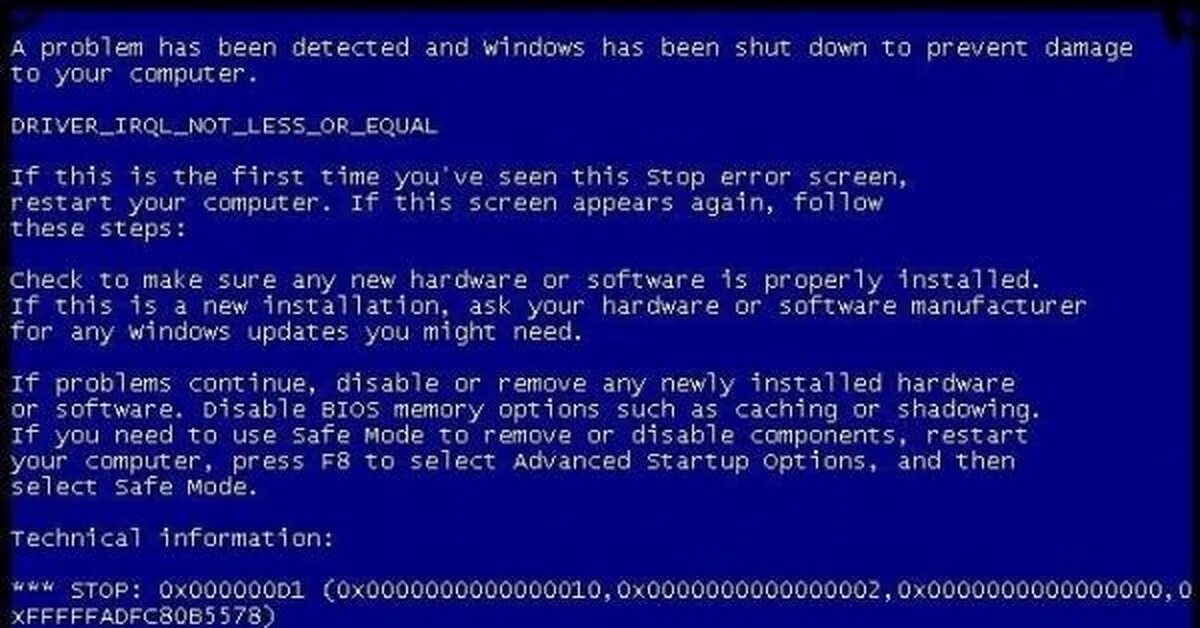Select the first parameter 0x0000000000000010
The height and width of the screenshot is (628, 1200).
(470, 590)
